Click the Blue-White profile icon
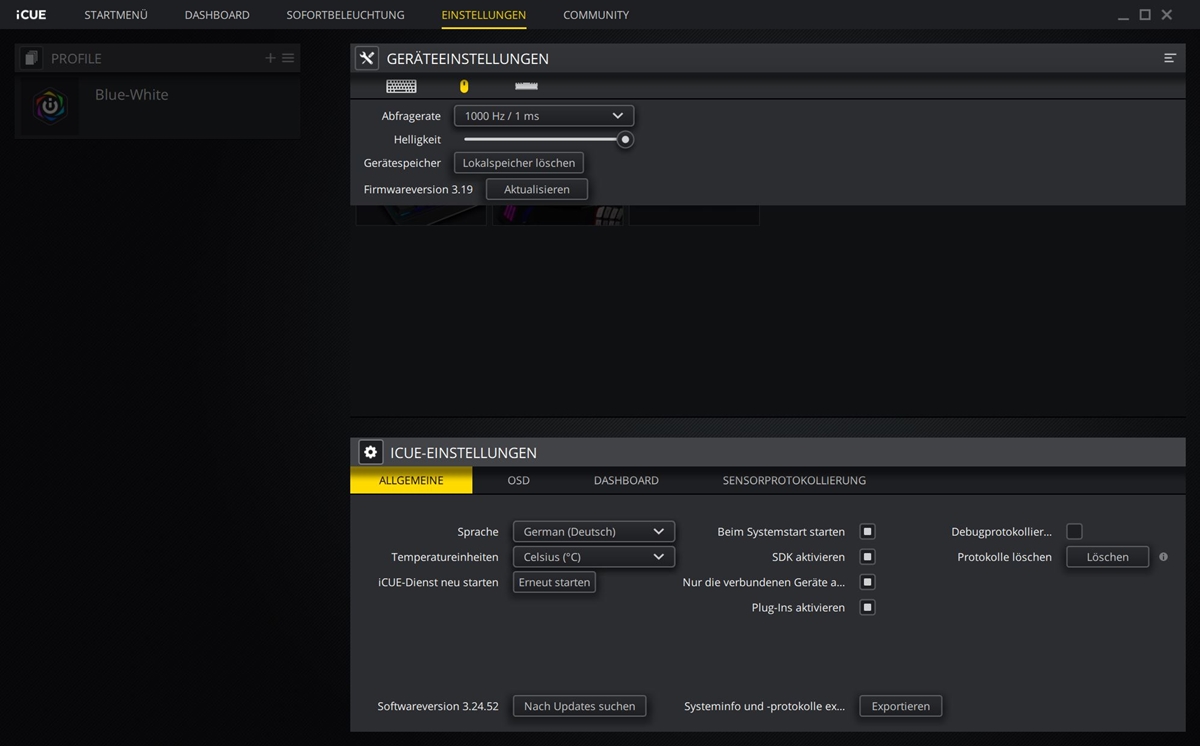The image size is (1200, 746). coord(49,106)
